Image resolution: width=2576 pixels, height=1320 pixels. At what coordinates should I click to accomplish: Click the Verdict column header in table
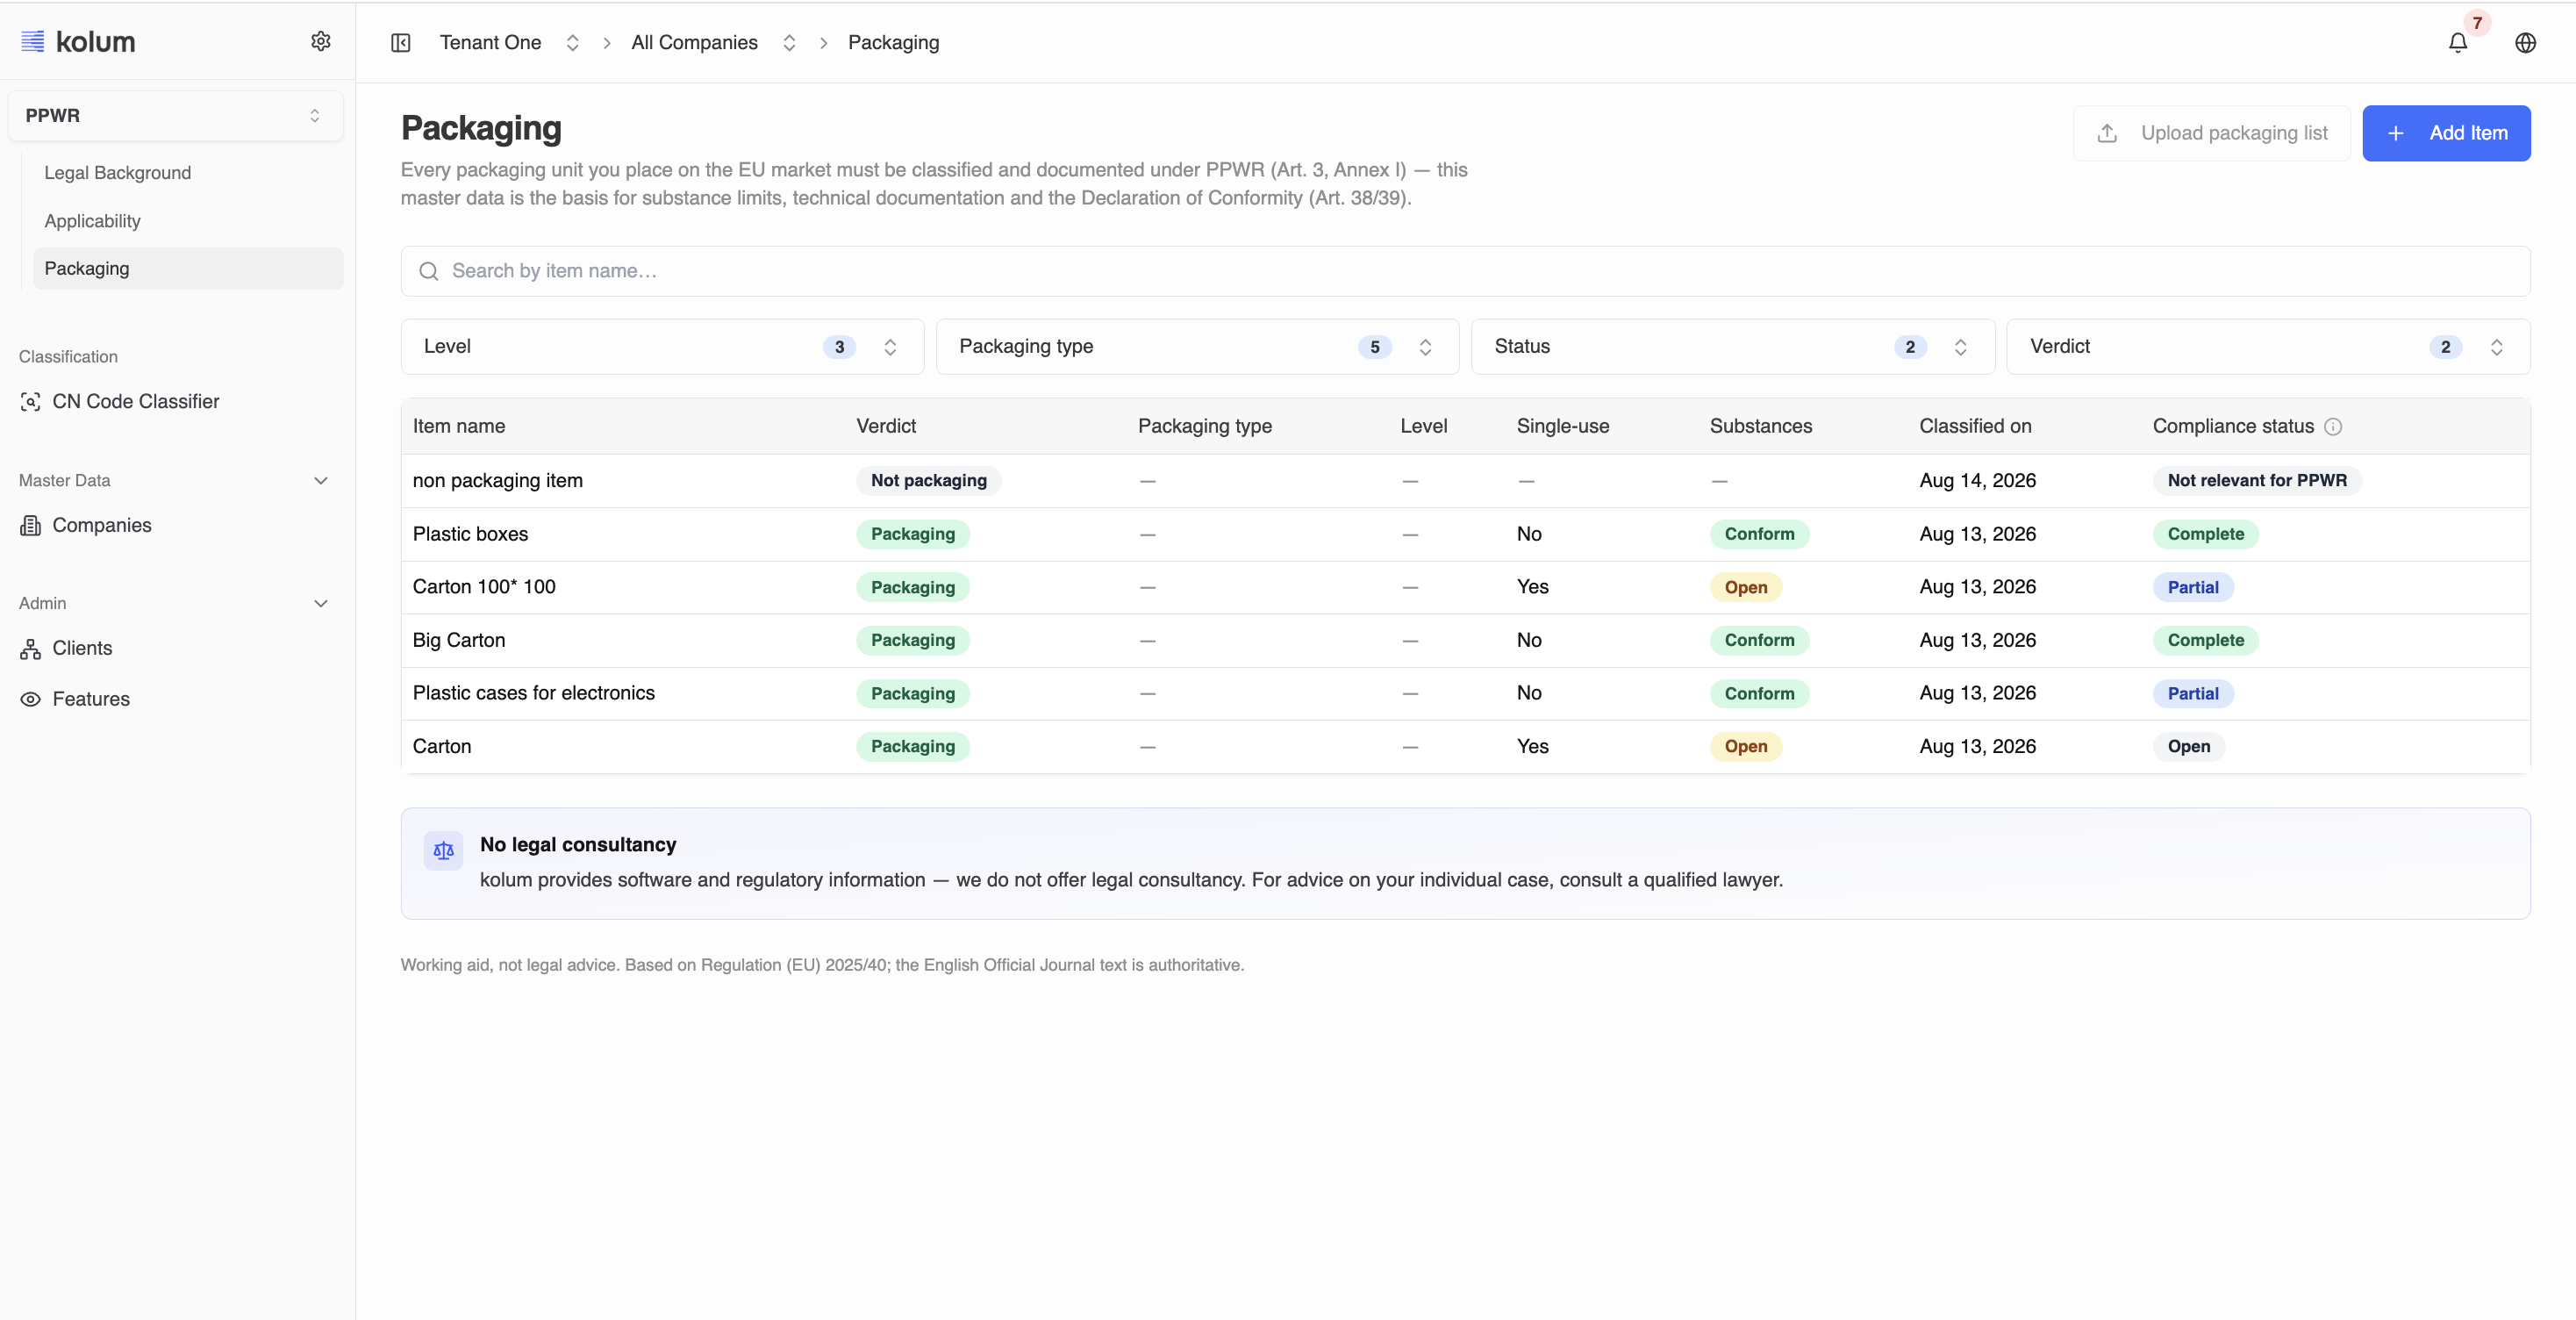(885, 426)
